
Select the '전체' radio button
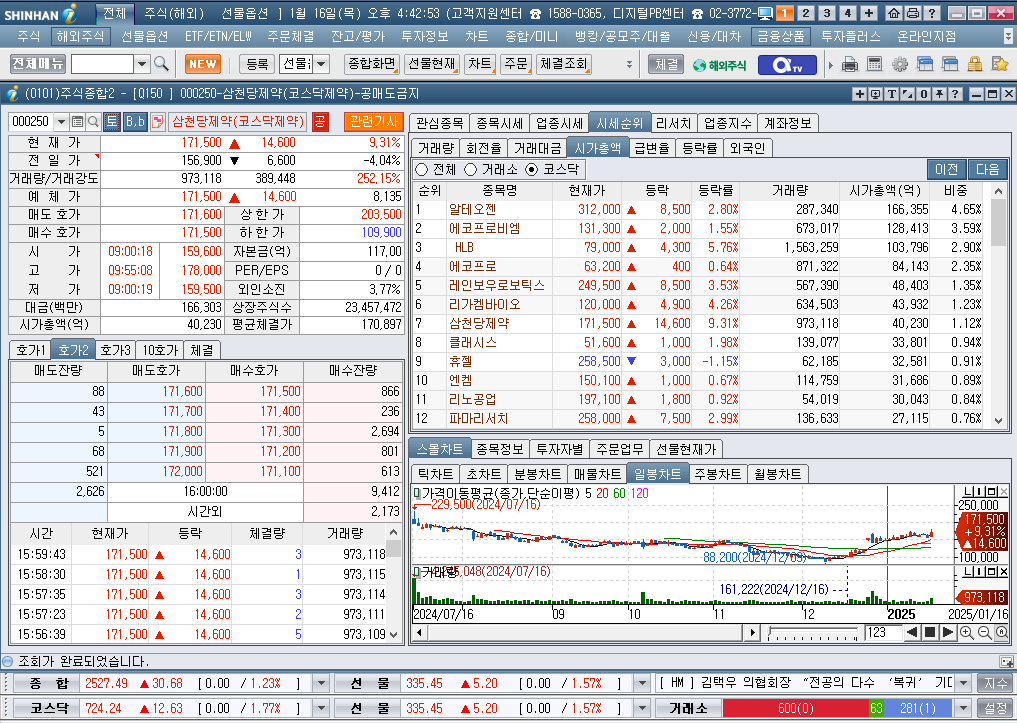[422, 169]
